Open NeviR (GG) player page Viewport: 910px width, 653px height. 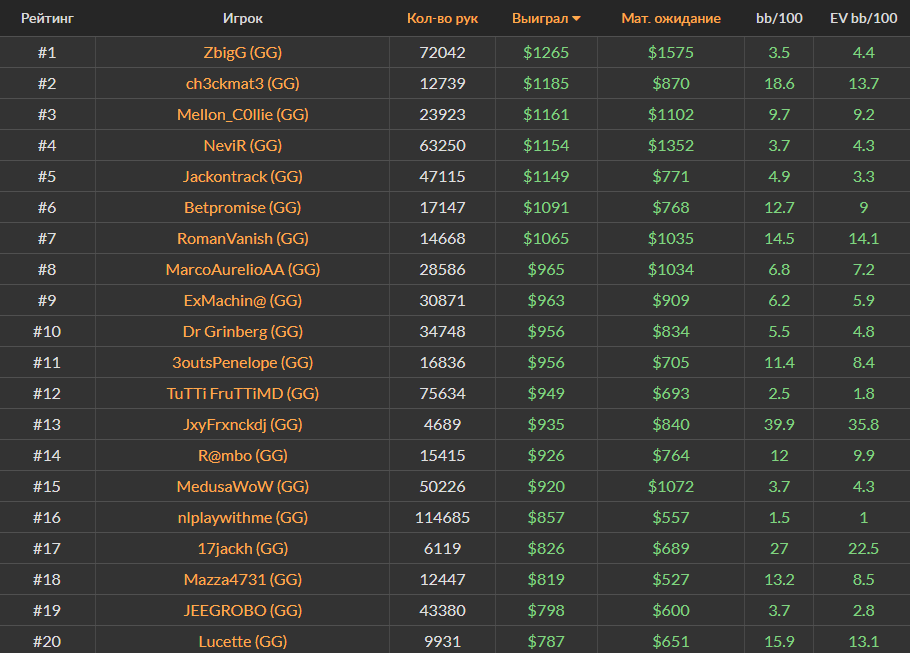coord(243,145)
